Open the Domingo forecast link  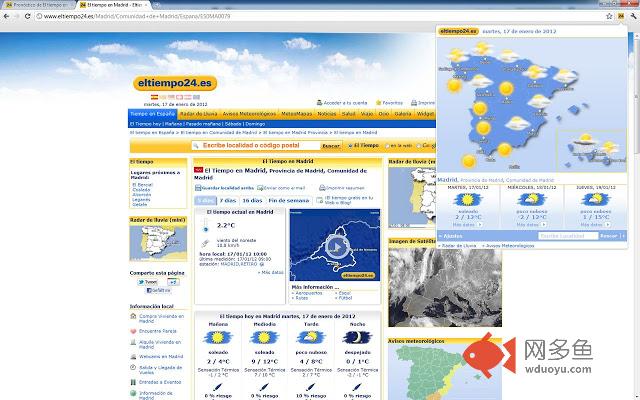click(255, 124)
